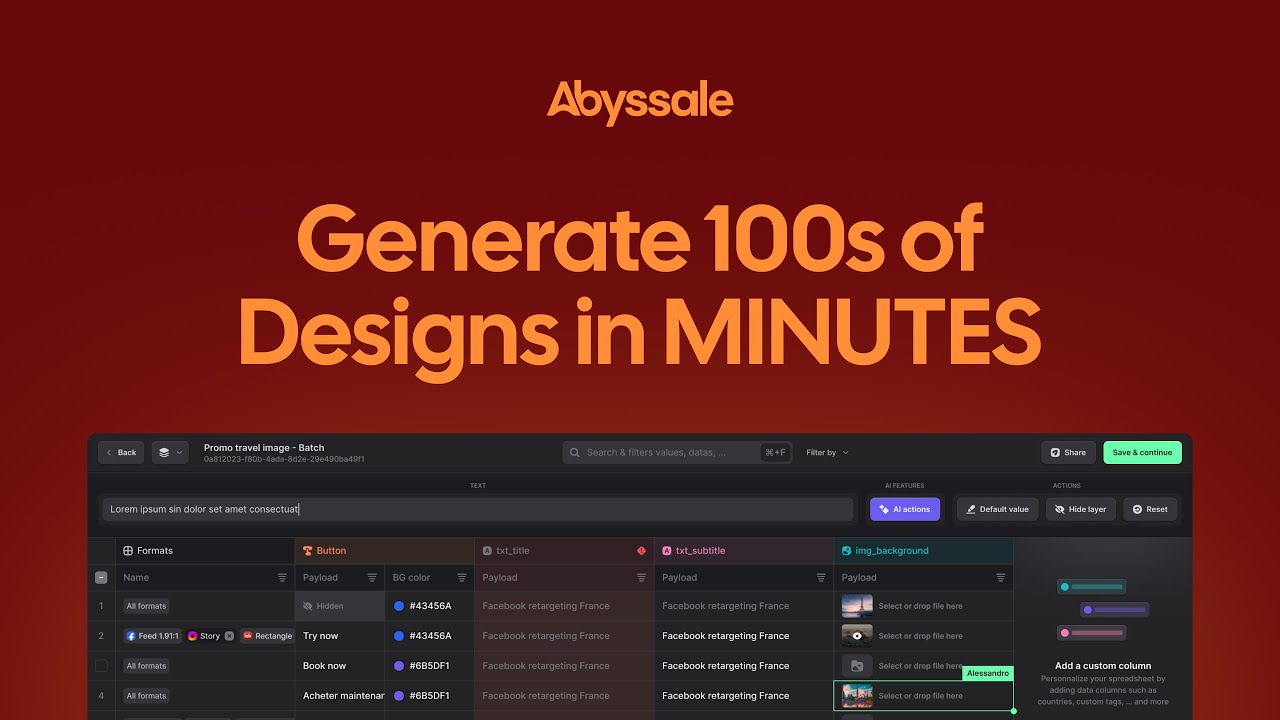Click the img_background image icon
1280x720 pixels.
point(846,551)
